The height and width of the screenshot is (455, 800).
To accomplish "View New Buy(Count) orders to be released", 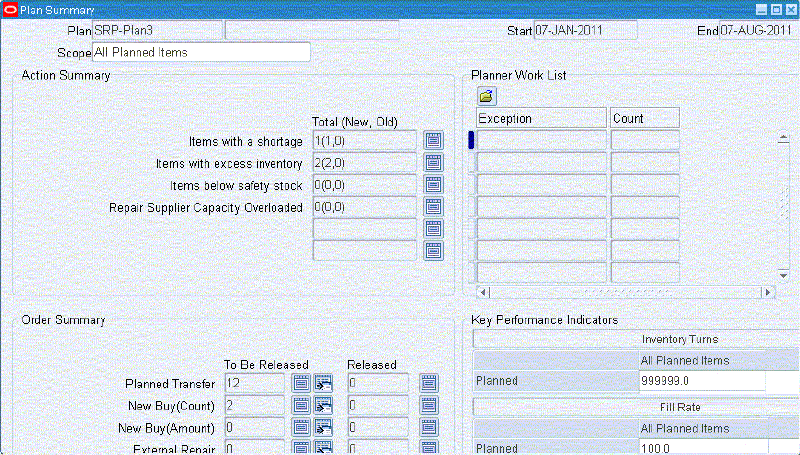I will (301, 406).
